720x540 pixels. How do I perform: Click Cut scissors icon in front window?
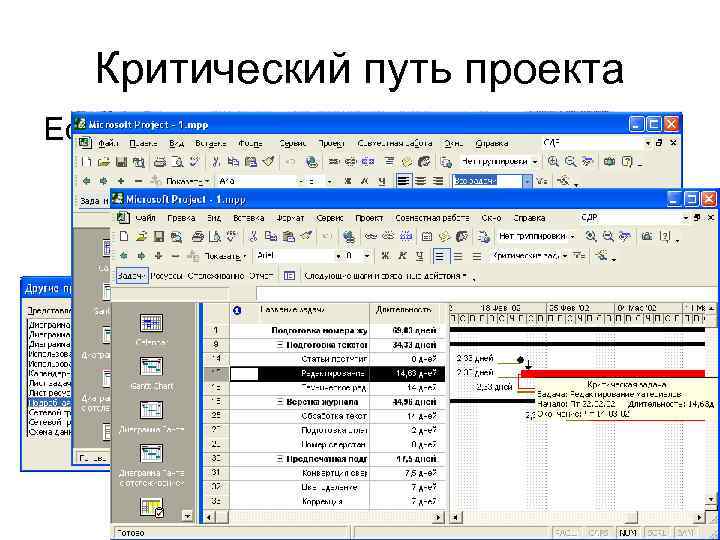click(x=253, y=236)
